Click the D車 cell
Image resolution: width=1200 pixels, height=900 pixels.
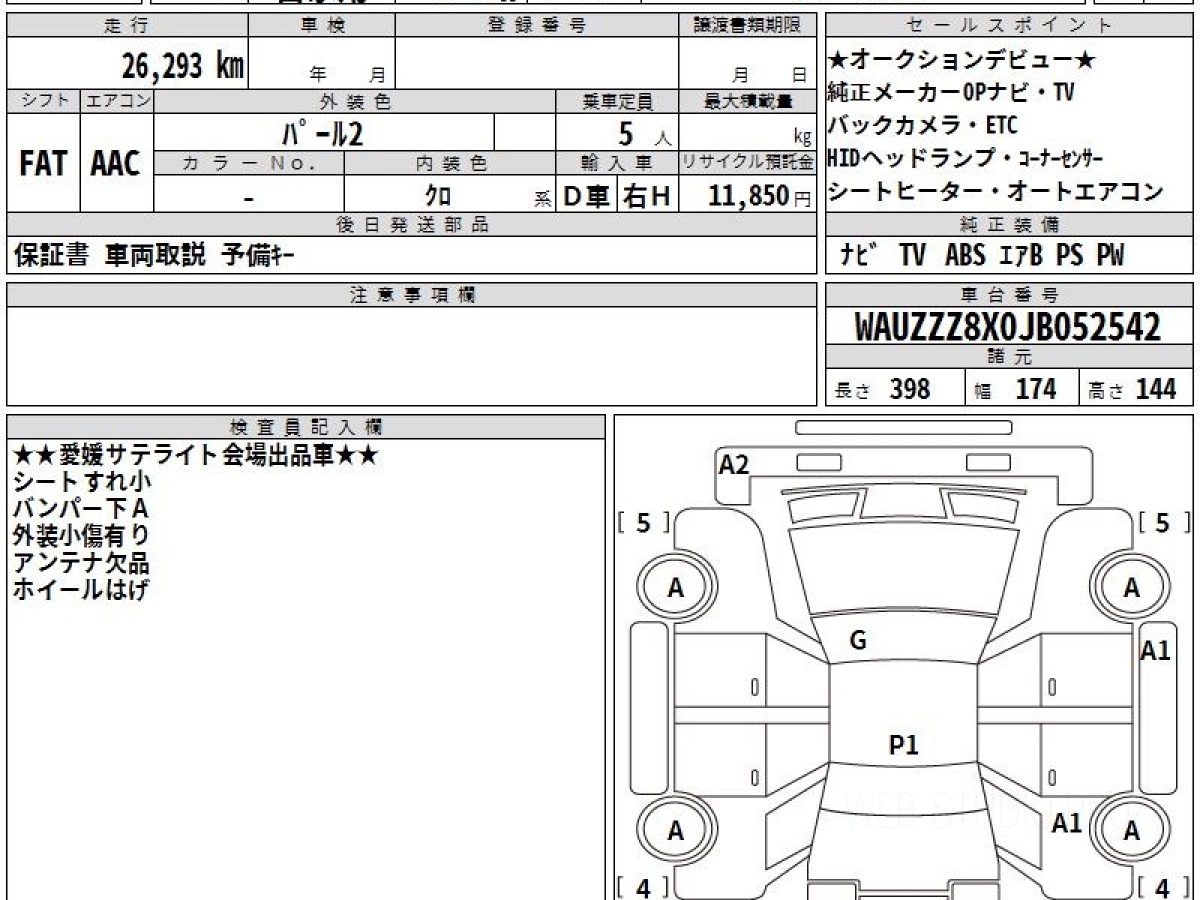pyautogui.click(x=587, y=196)
